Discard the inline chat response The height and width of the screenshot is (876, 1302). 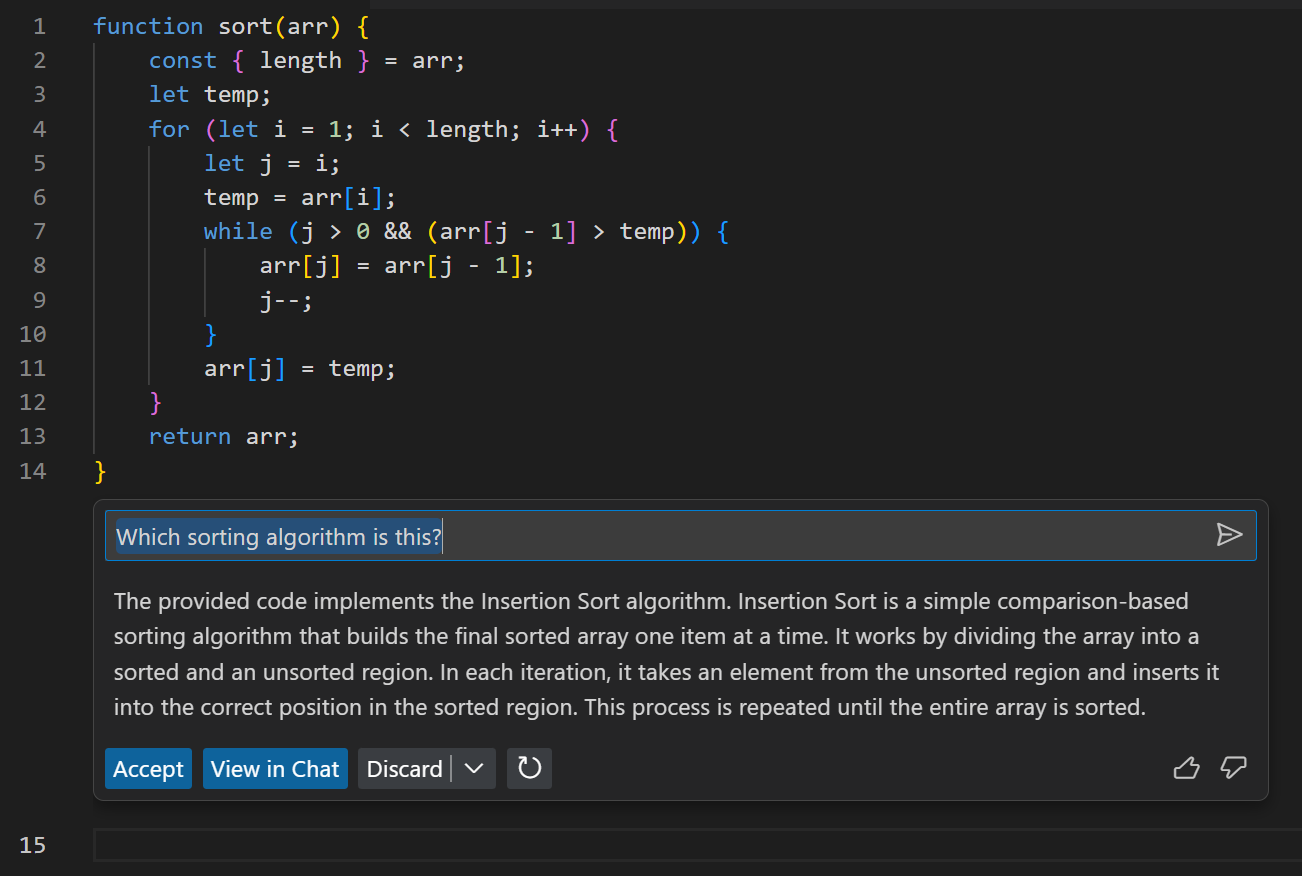pos(404,768)
